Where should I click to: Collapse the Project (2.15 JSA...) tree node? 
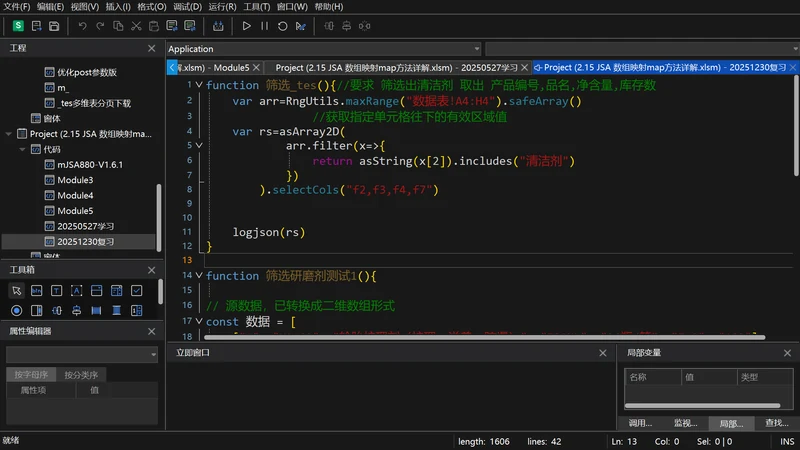point(9,134)
